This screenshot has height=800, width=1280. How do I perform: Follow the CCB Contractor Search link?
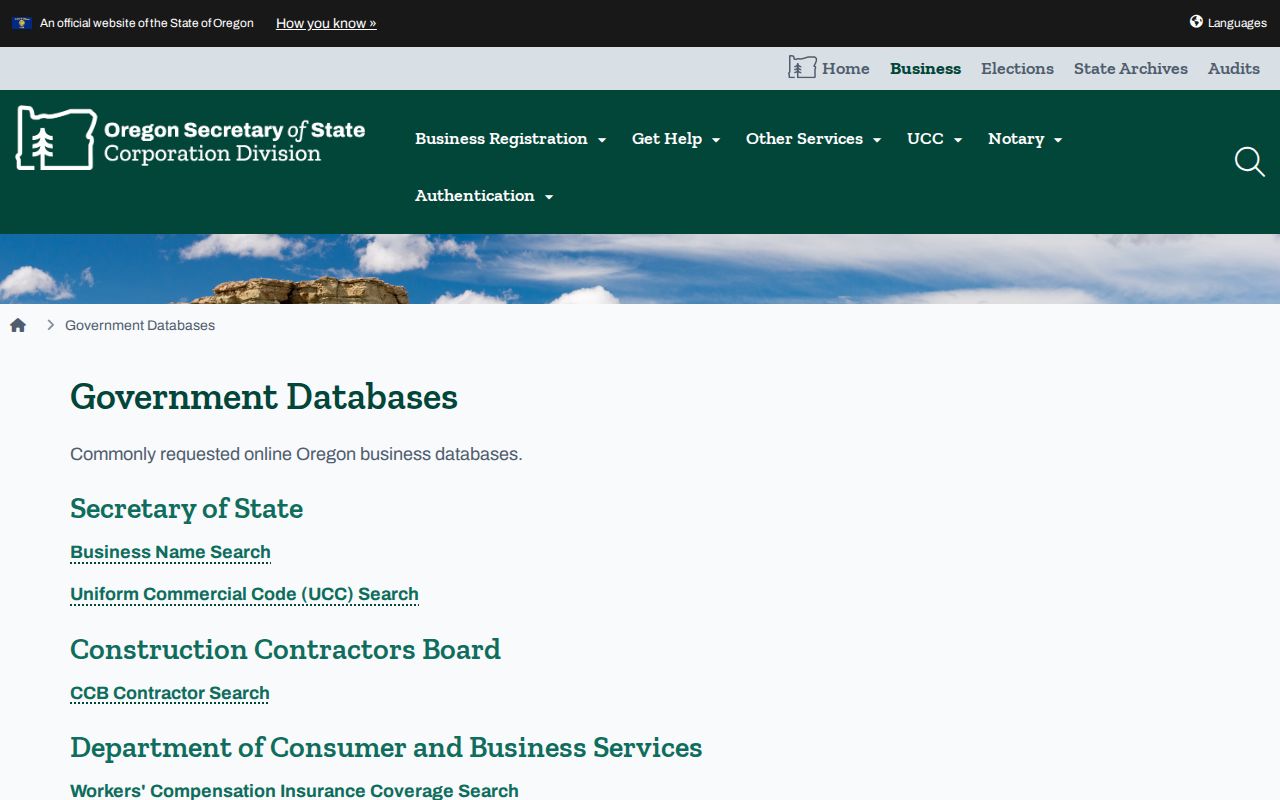tap(170, 693)
